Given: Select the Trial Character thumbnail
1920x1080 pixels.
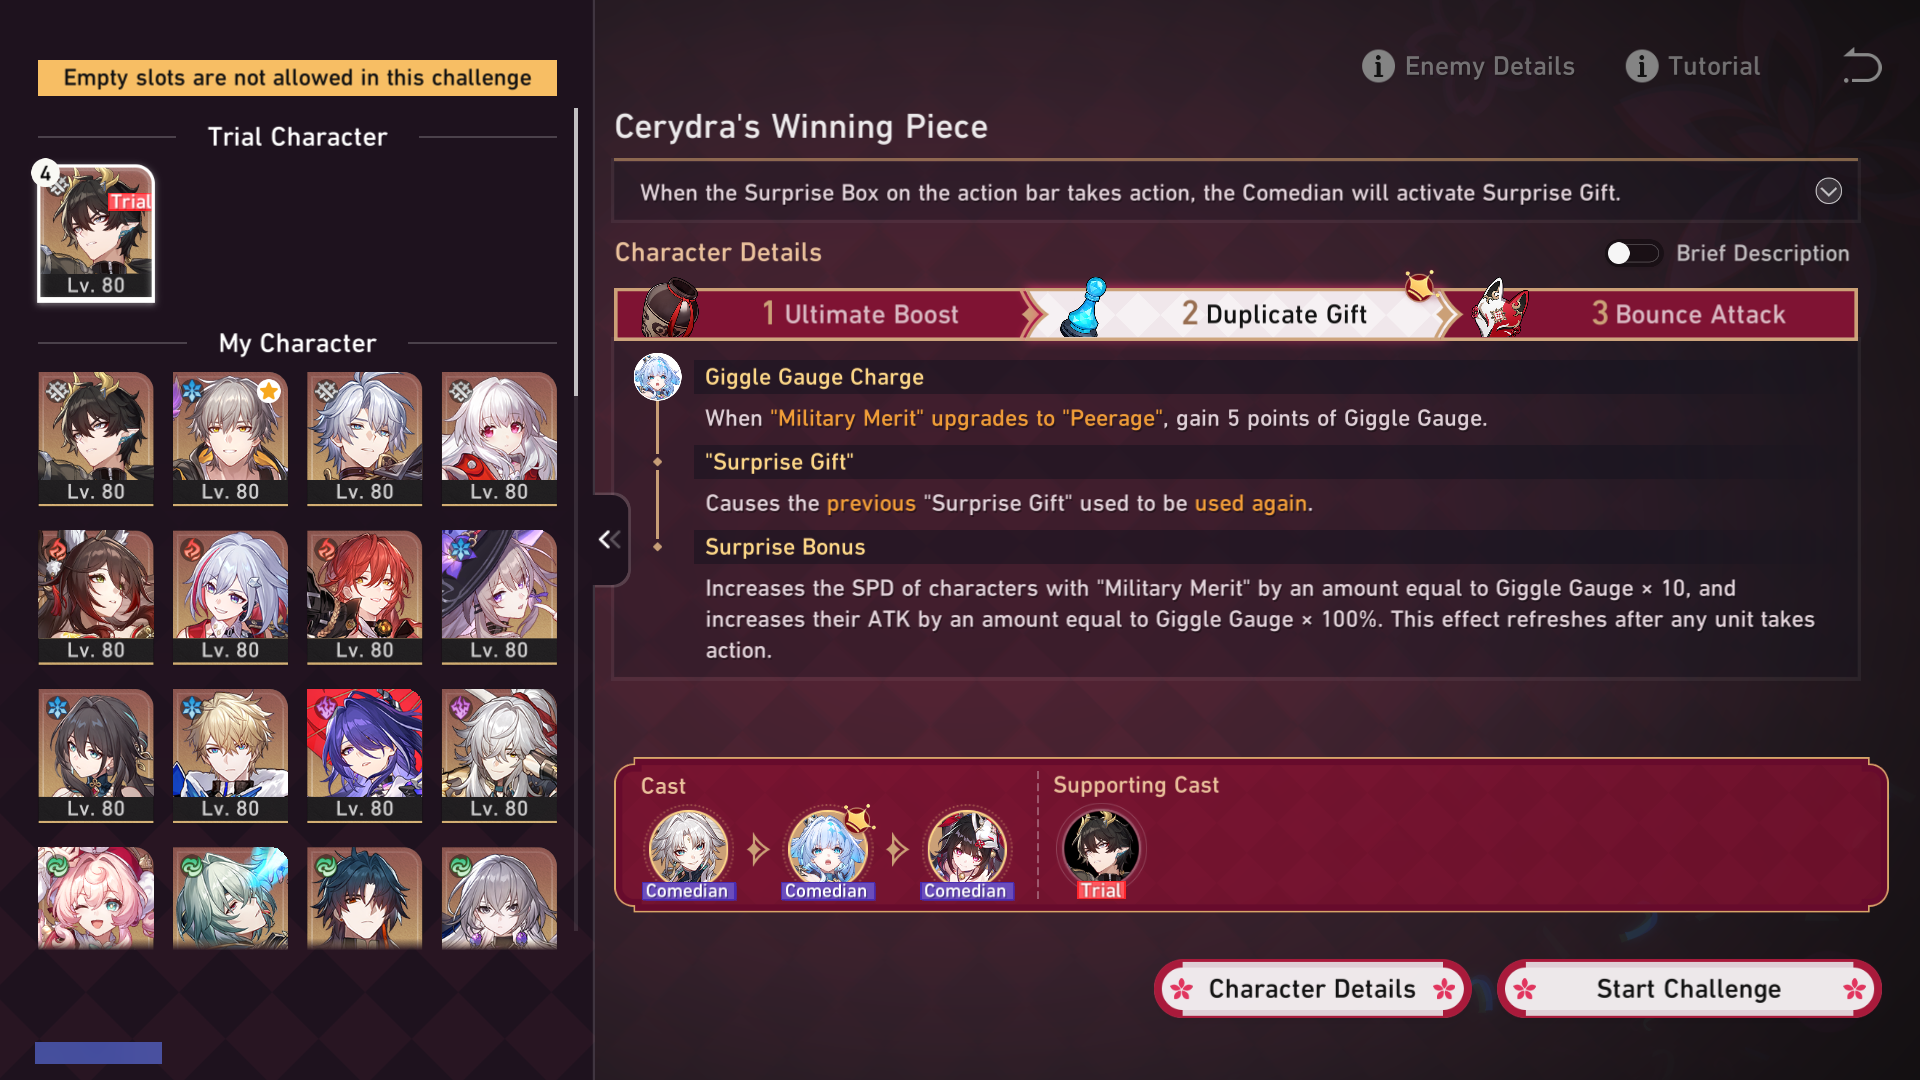Looking at the screenshot, I should 96,233.
